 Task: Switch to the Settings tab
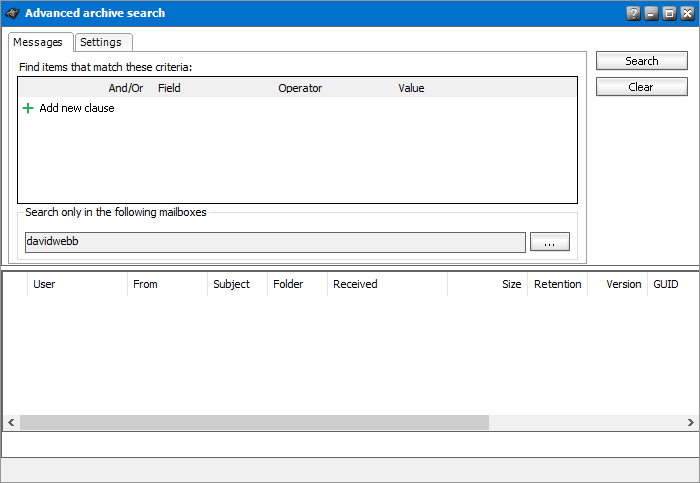click(101, 42)
